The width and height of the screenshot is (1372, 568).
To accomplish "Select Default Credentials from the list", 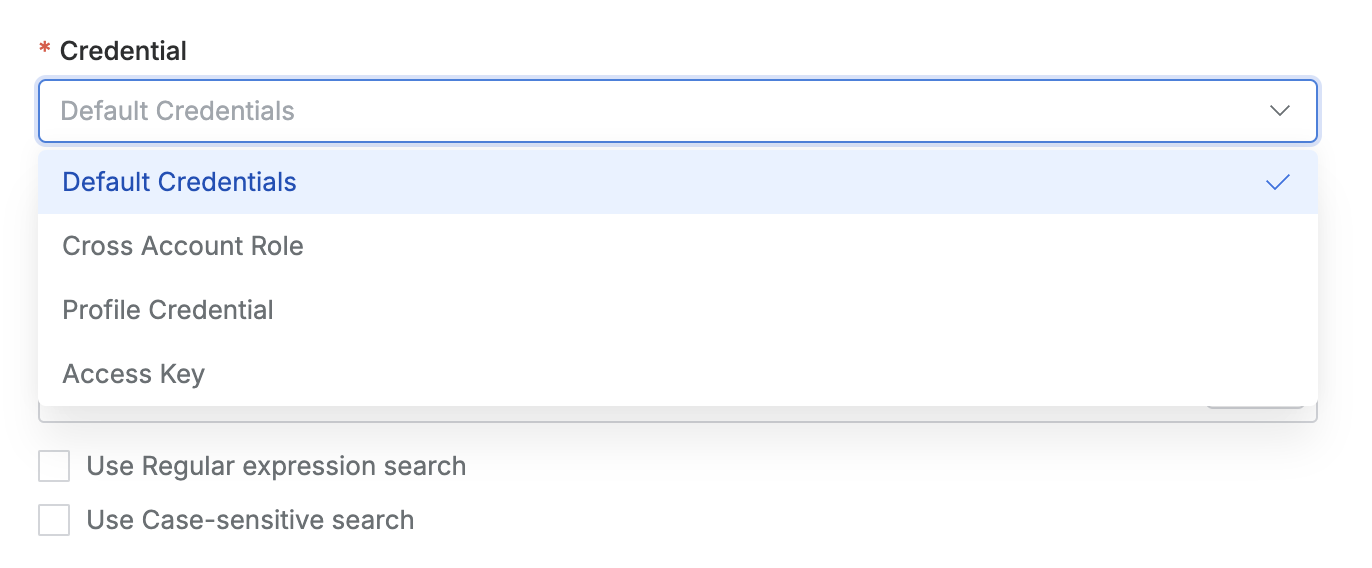I will pyautogui.click(x=180, y=182).
